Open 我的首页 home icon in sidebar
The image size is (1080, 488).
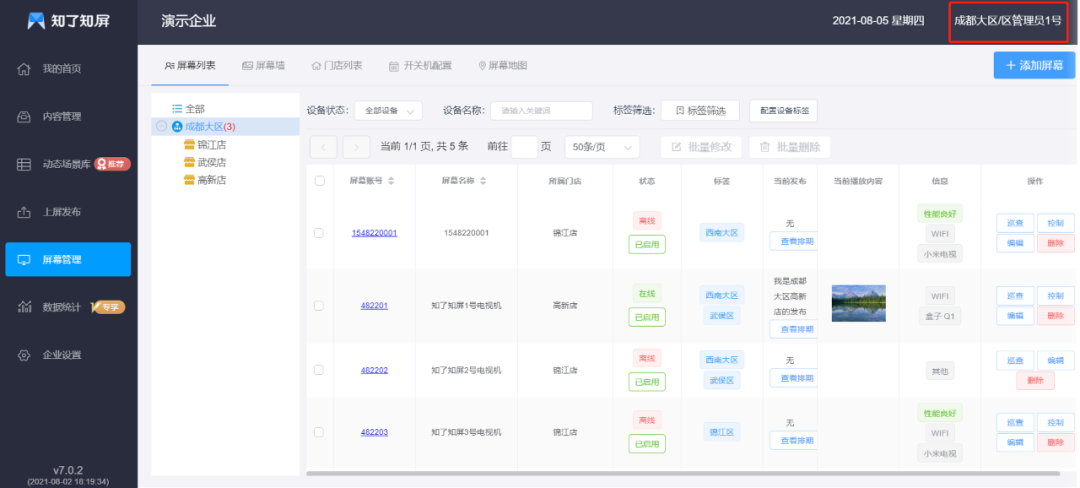click(23, 69)
